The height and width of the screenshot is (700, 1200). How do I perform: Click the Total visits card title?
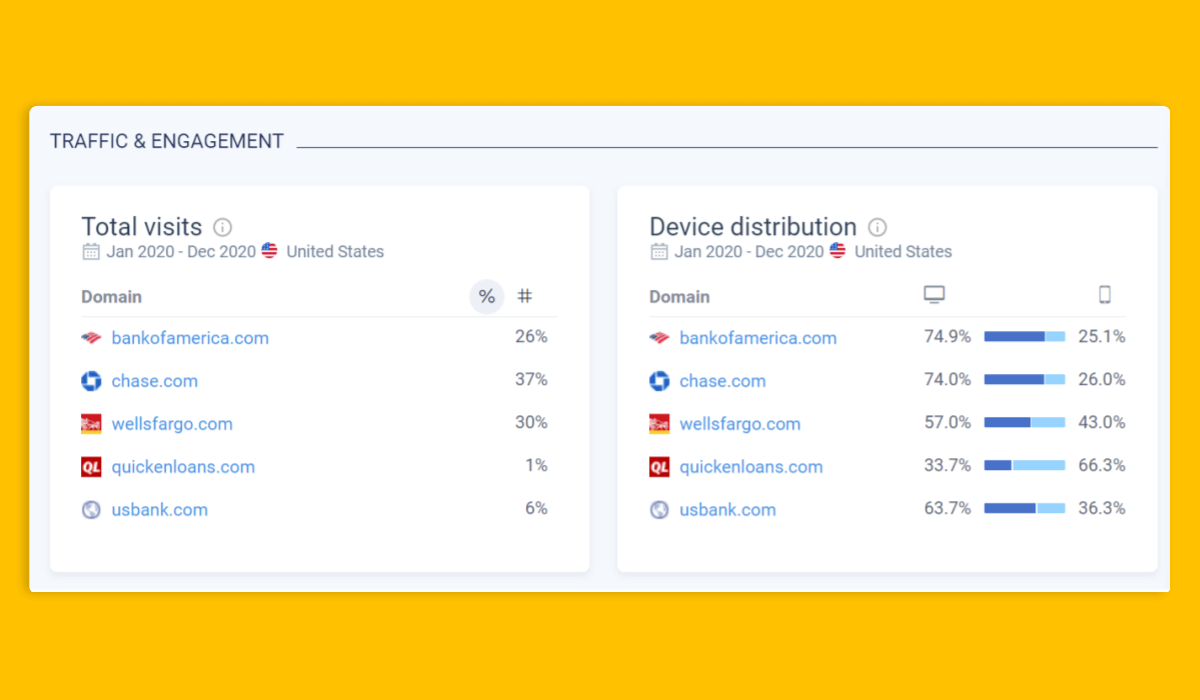click(x=142, y=227)
